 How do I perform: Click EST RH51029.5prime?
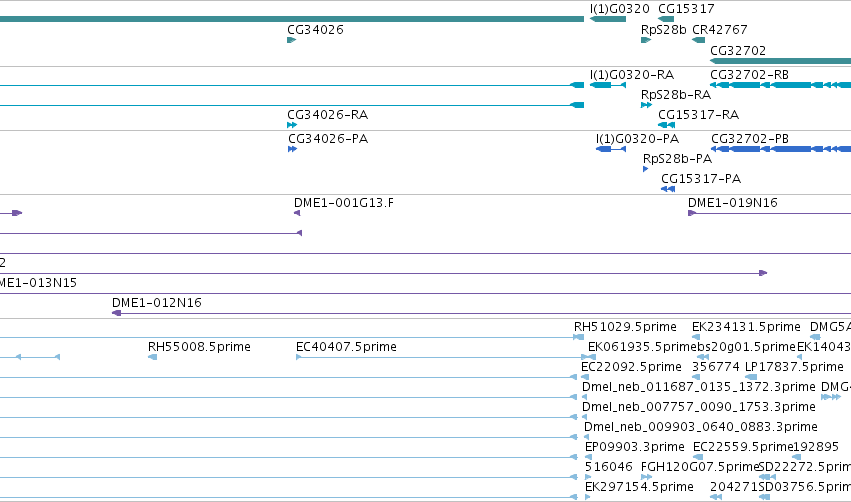tap(625, 327)
